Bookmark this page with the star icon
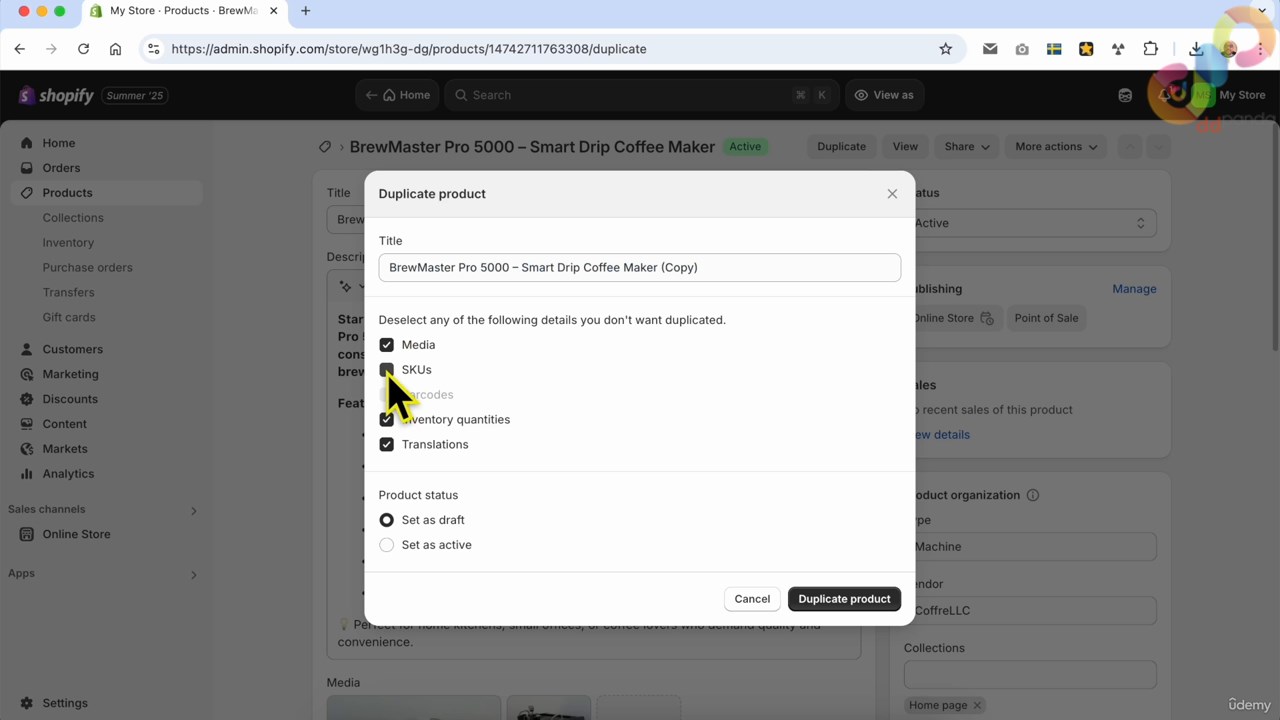Screen dimensions: 1280x720 point(945,49)
